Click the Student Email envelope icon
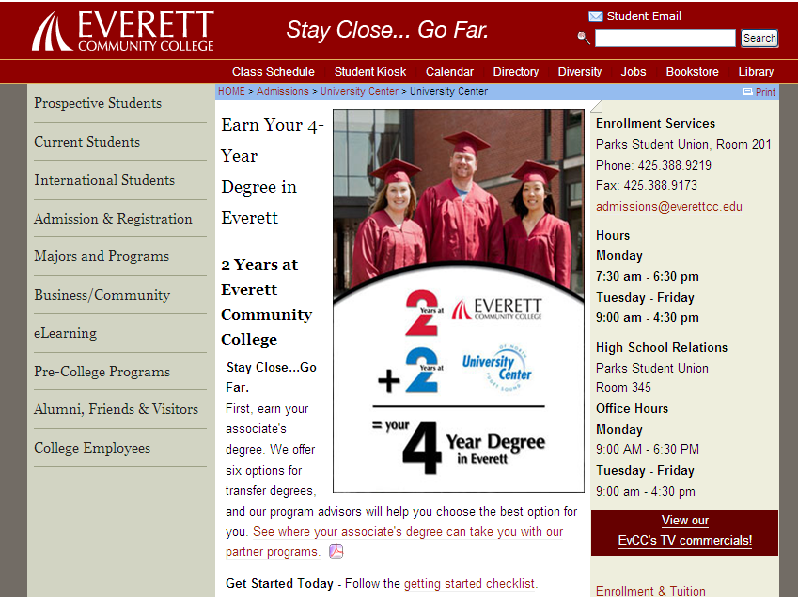Viewport: 800px width, 600px height. [x=595, y=16]
